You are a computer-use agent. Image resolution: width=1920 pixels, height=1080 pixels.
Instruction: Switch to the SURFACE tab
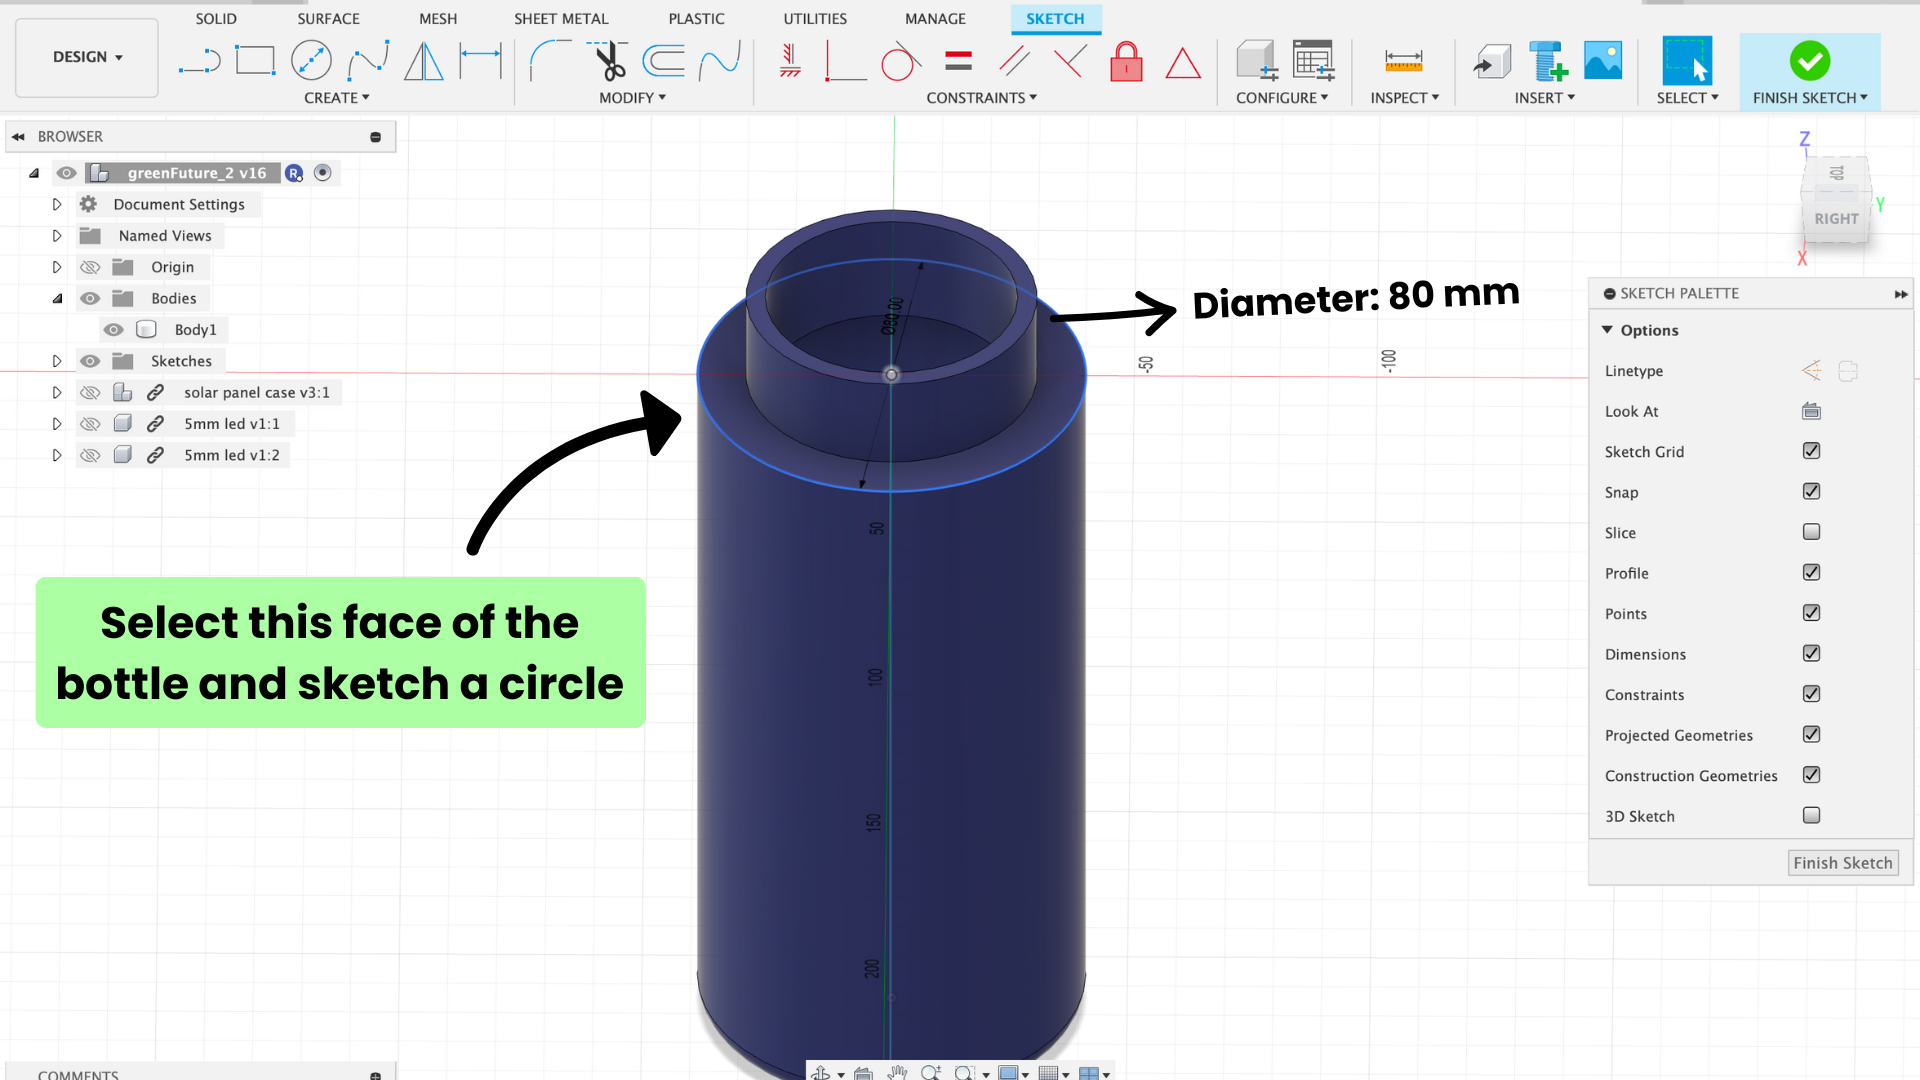[x=328, y=19]
